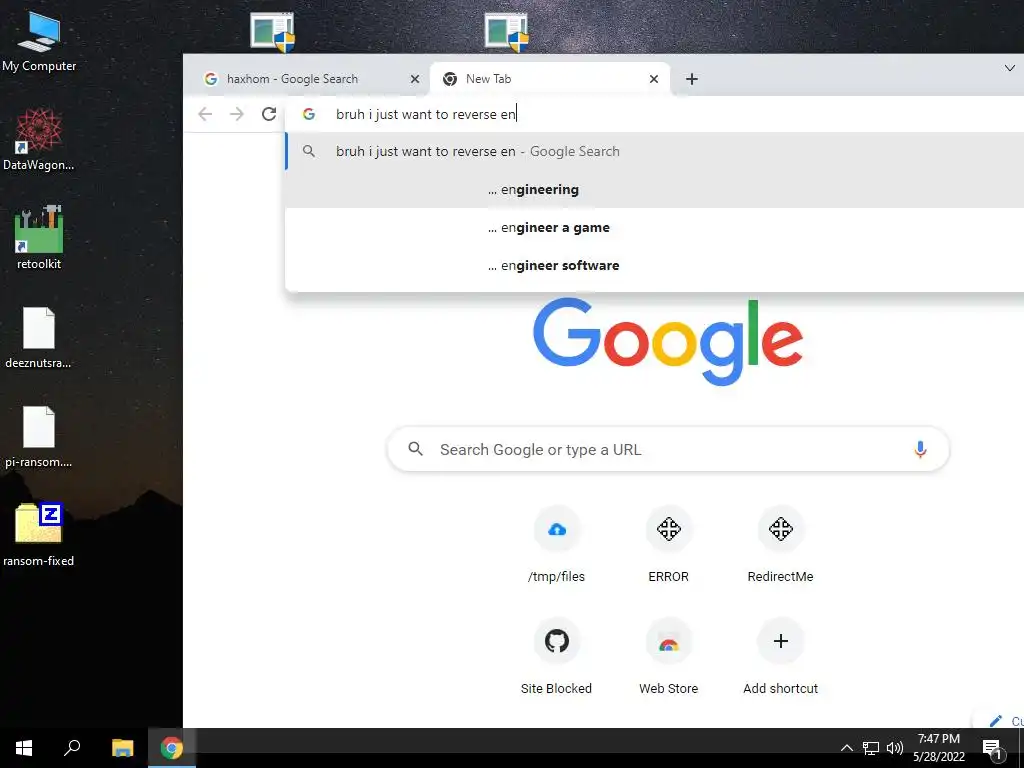The width and height of the screenshot is (1024, 768).
Task: Click the Google G icon in address bar
Action: coord(309,114)
